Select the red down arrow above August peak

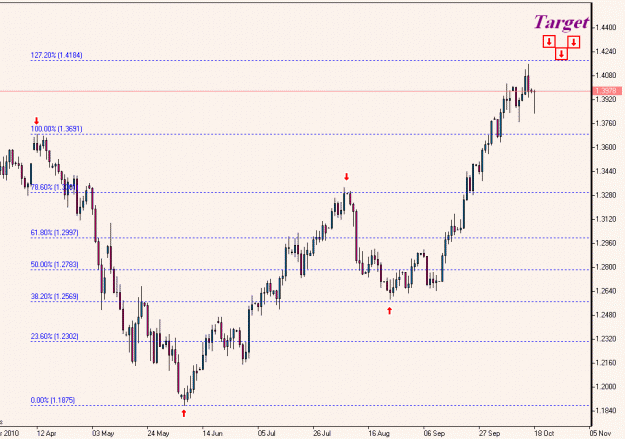coord(346,177)
